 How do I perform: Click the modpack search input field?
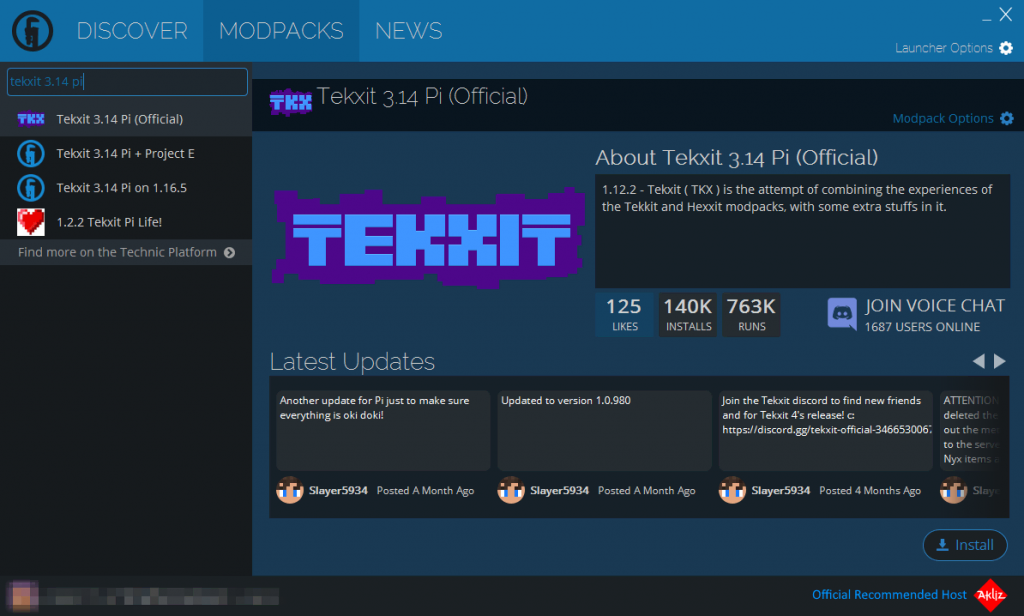pyautogui.click(x=127, y=82)
